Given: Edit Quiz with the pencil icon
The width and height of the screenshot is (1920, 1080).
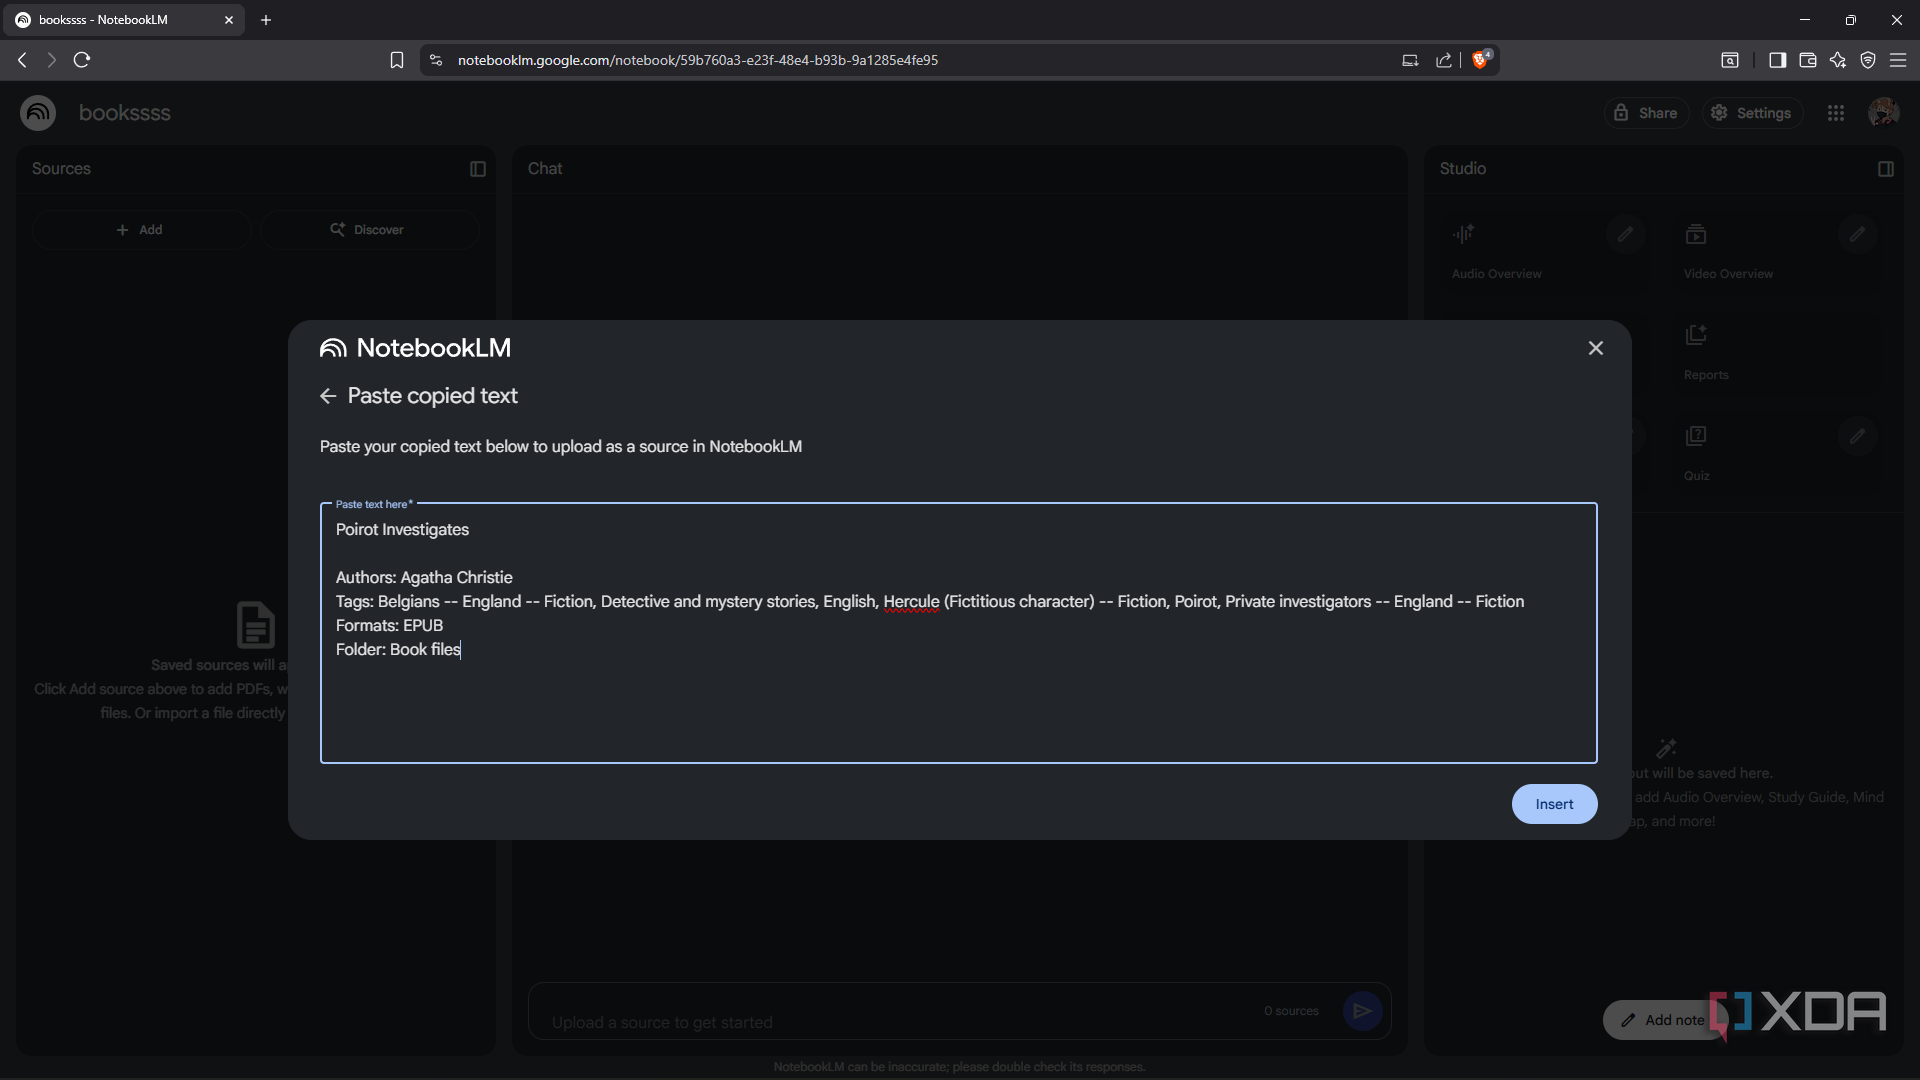Looking at the screenshot, I should [x=1857, y=436].
